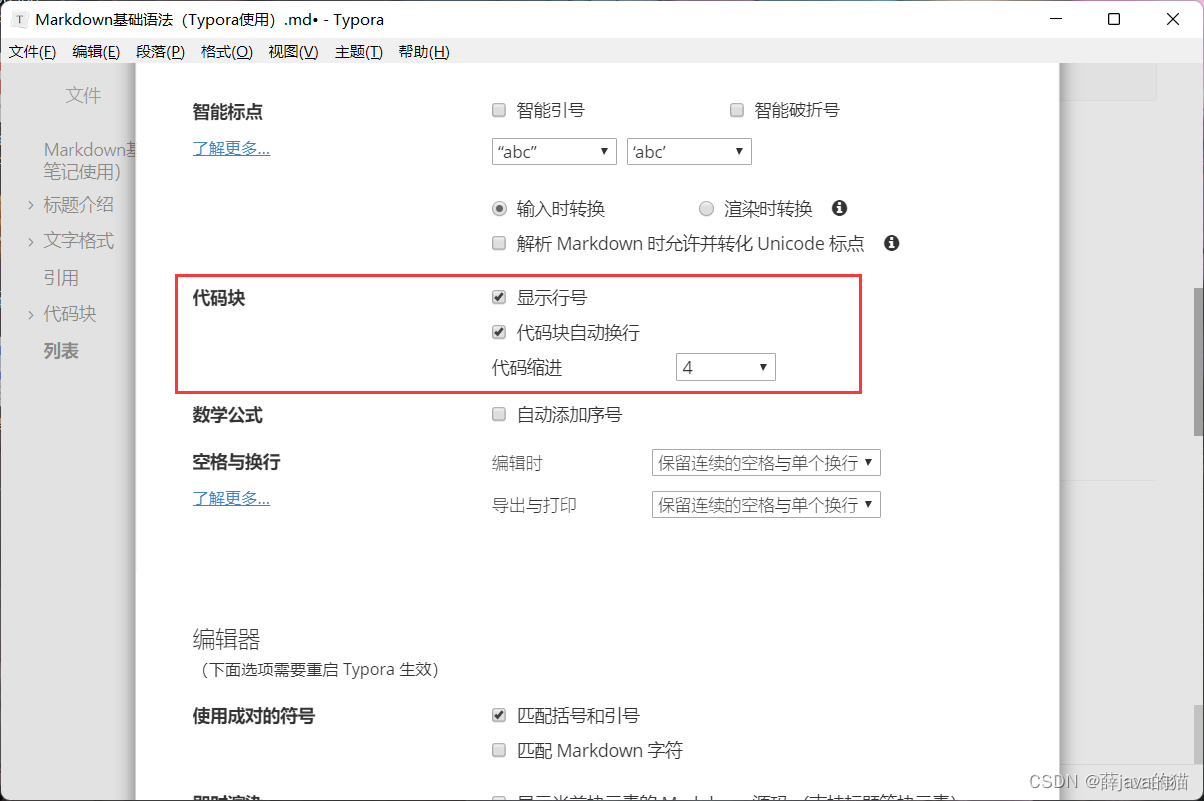Click the 空格与换行 section heading
The height and width of the screenshot is (801, 1204).
[x=237, y=462]
